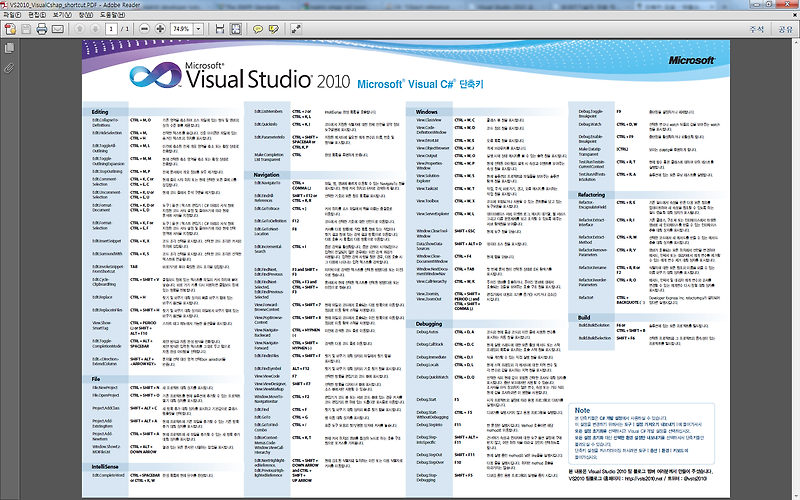Click the 'Edit.CompleteWord' entry
Viewport: 800px width, 500px height.
[x=108, y=476]
